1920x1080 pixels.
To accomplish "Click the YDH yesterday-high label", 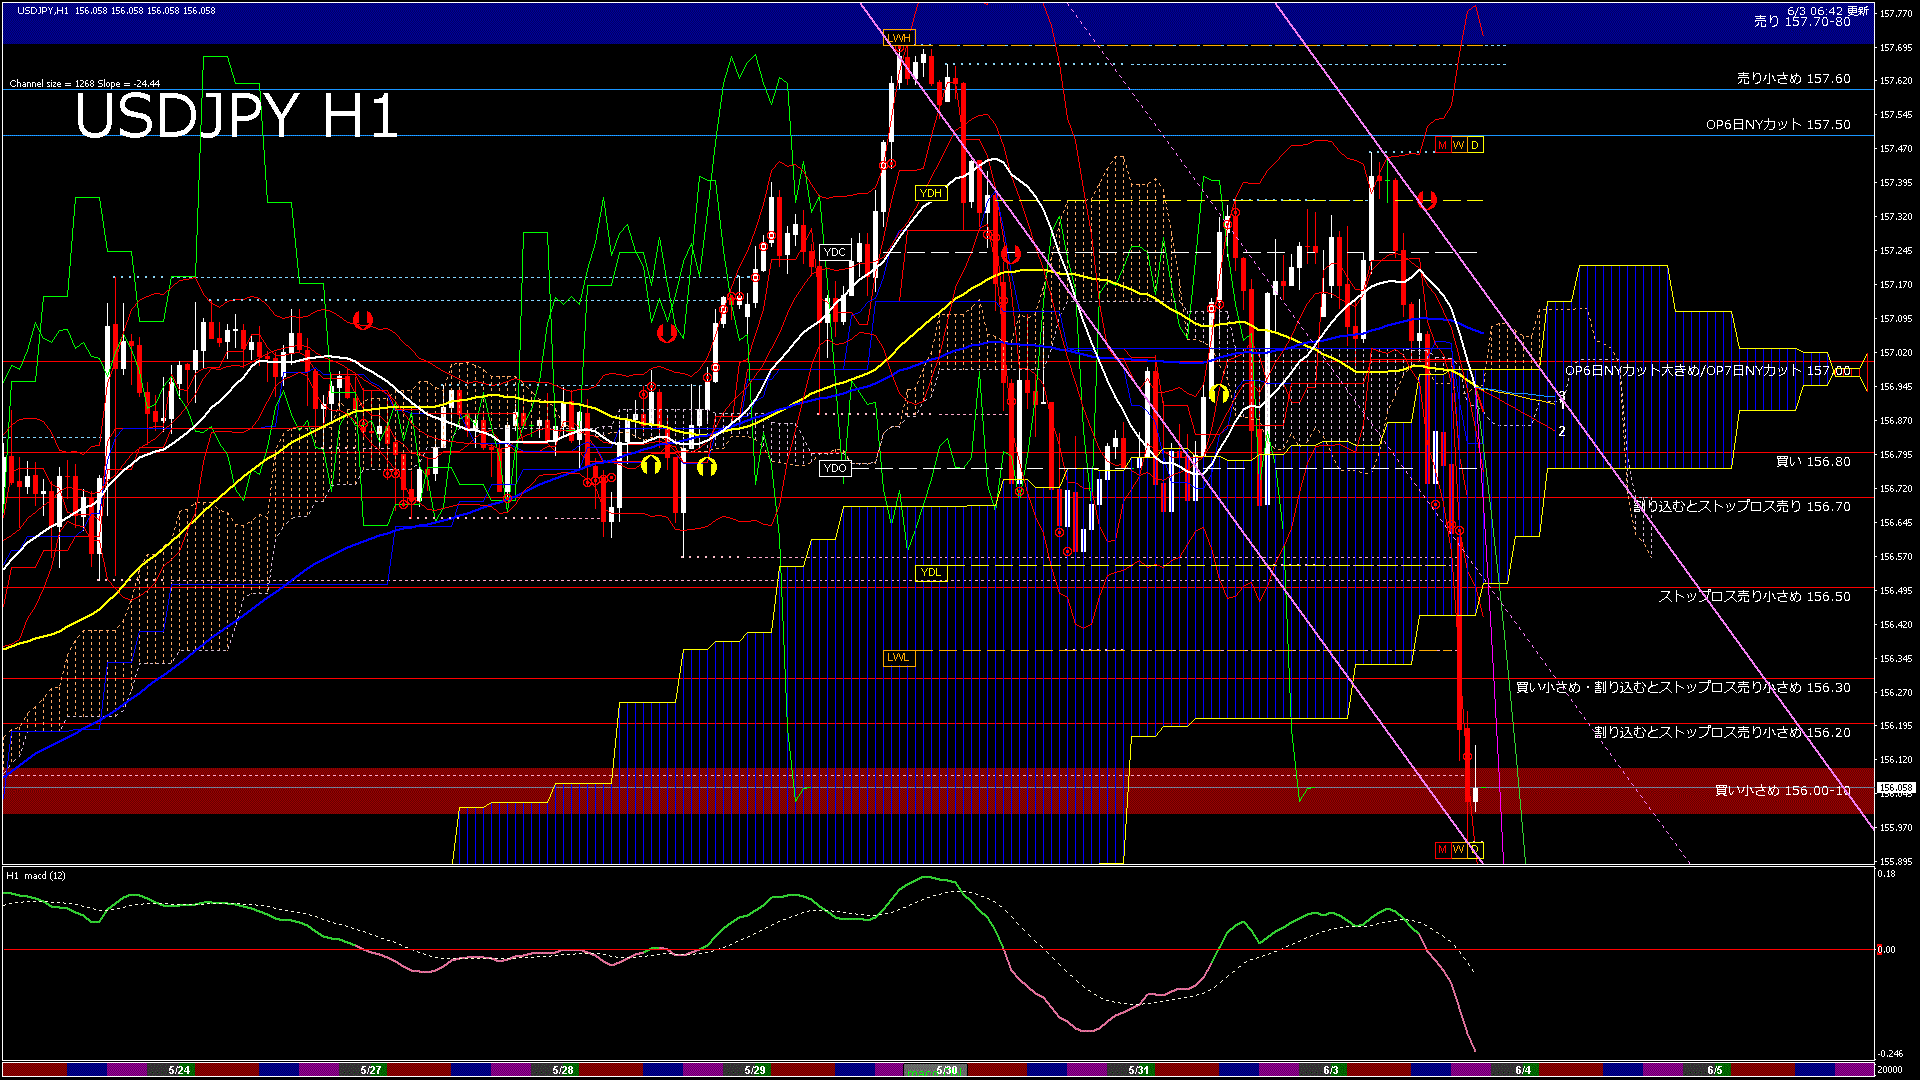I will [931, 193].
